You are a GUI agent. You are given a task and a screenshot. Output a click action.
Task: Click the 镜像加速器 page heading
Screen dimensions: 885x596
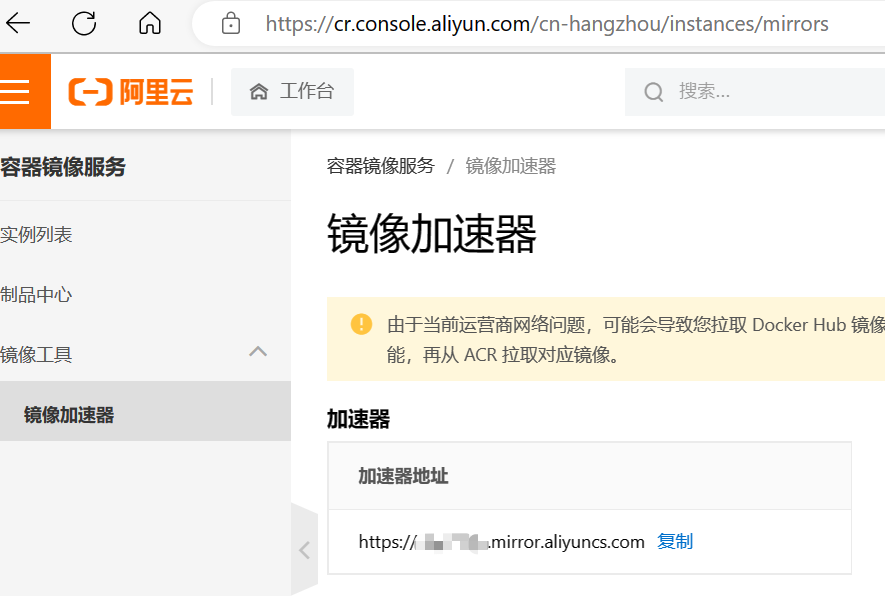point(432,233)
